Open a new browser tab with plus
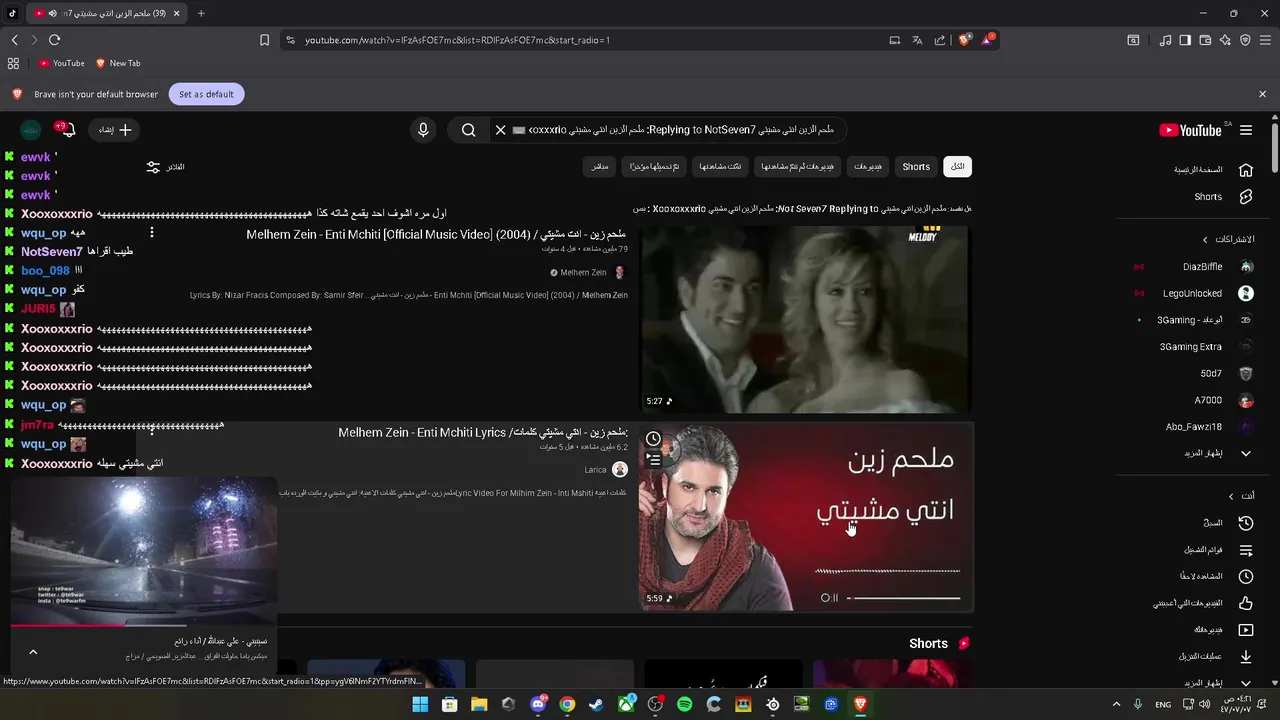Viewport: 1280px width, 720px height. 201,13
